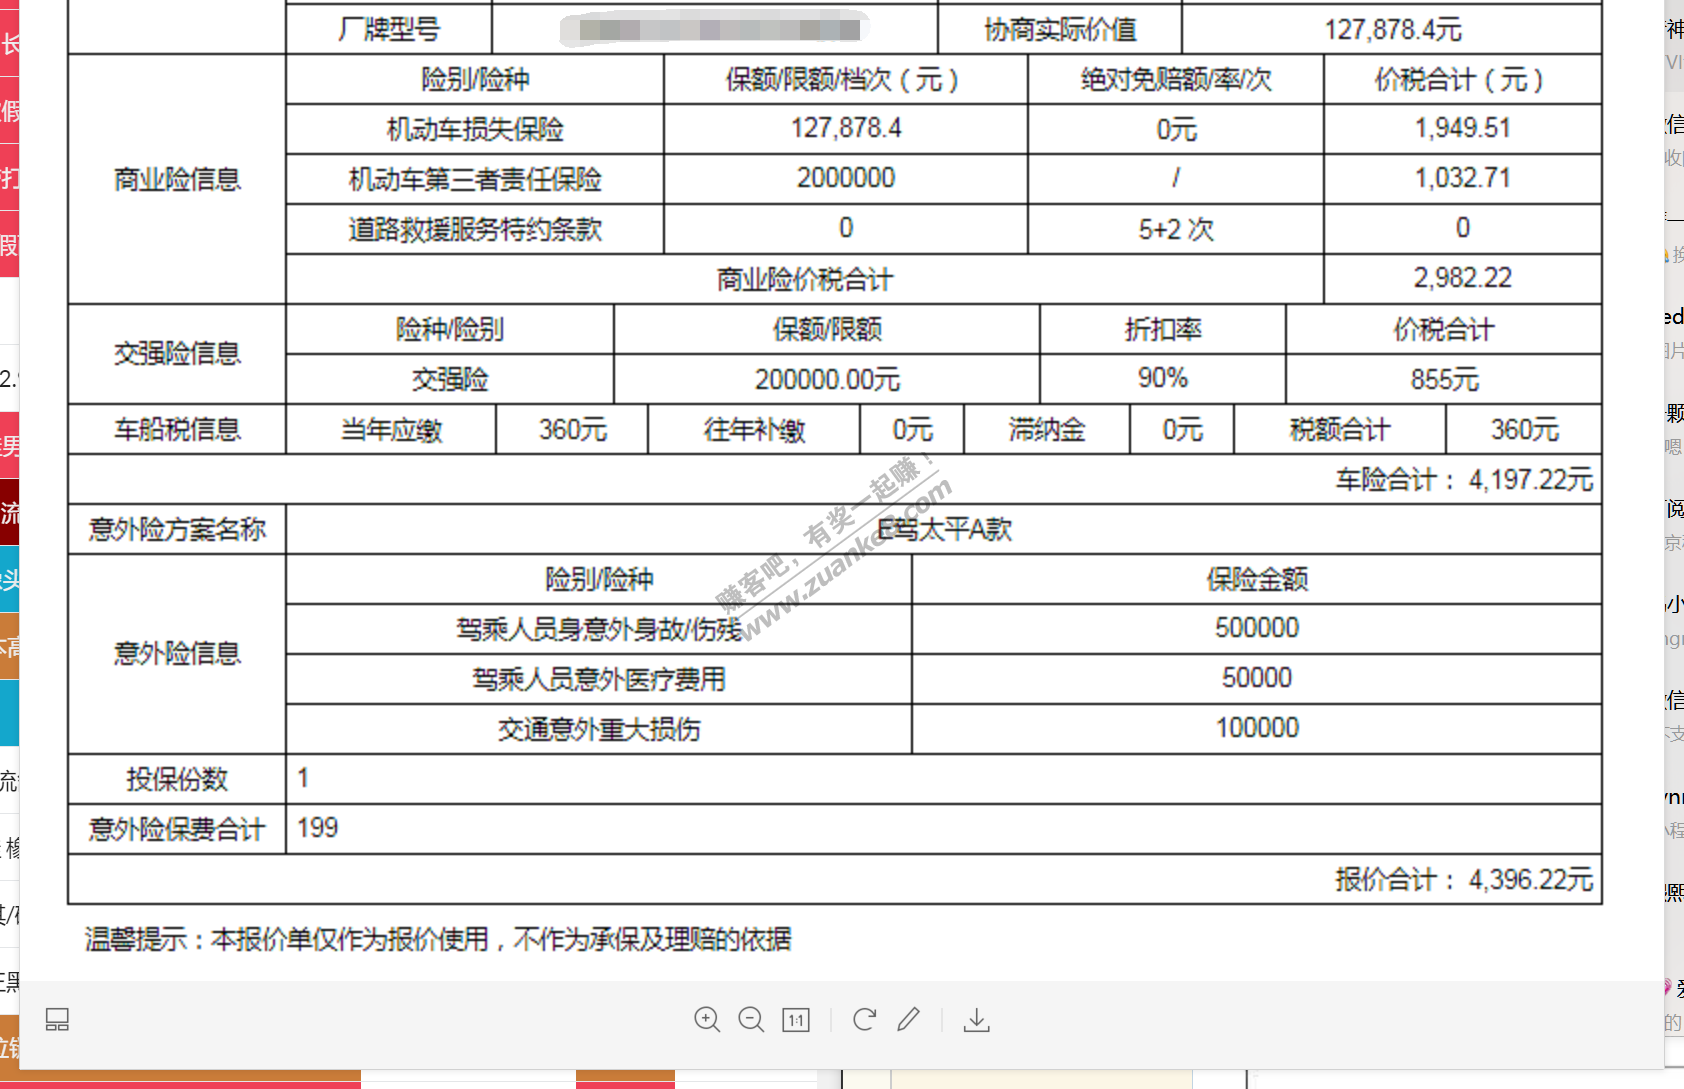Rotate the image clockwise

[x=864, y=1019]
